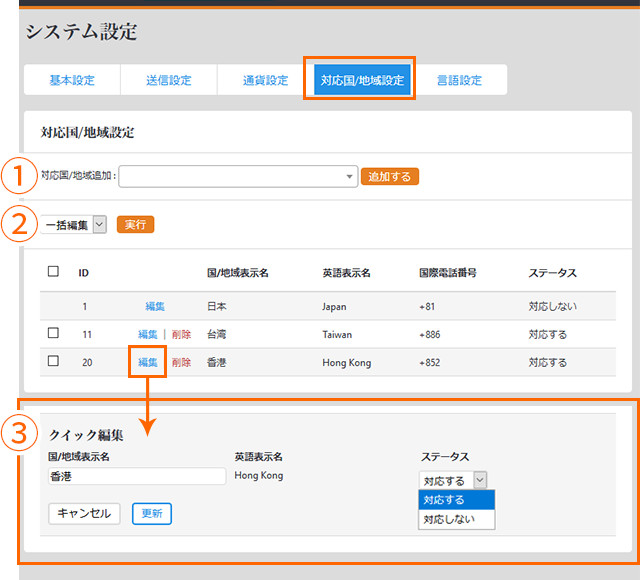The width and height of the screenshot is (640, 580).
Task: Go to the 言語設定 tab
Action: 459,80
